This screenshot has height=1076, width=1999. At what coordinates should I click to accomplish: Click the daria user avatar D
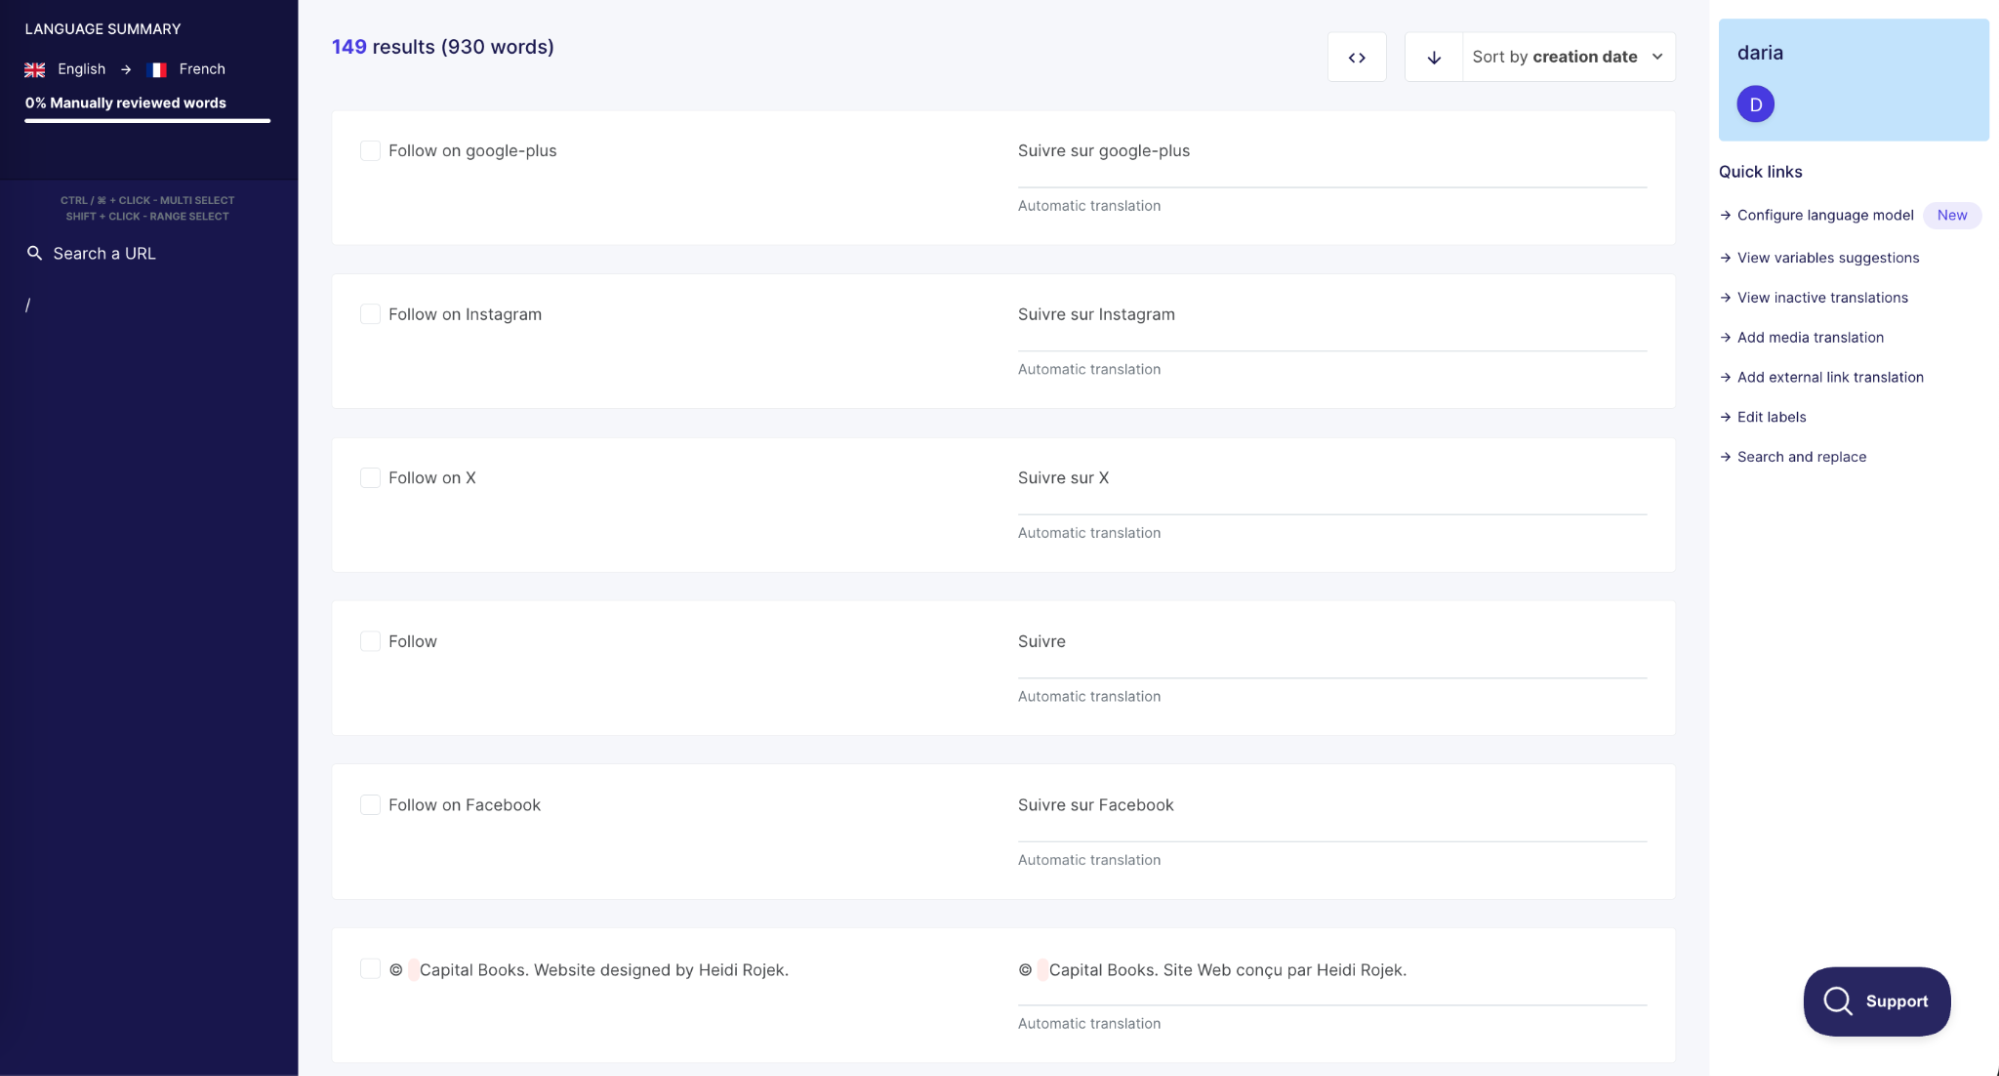[1755, 104]
